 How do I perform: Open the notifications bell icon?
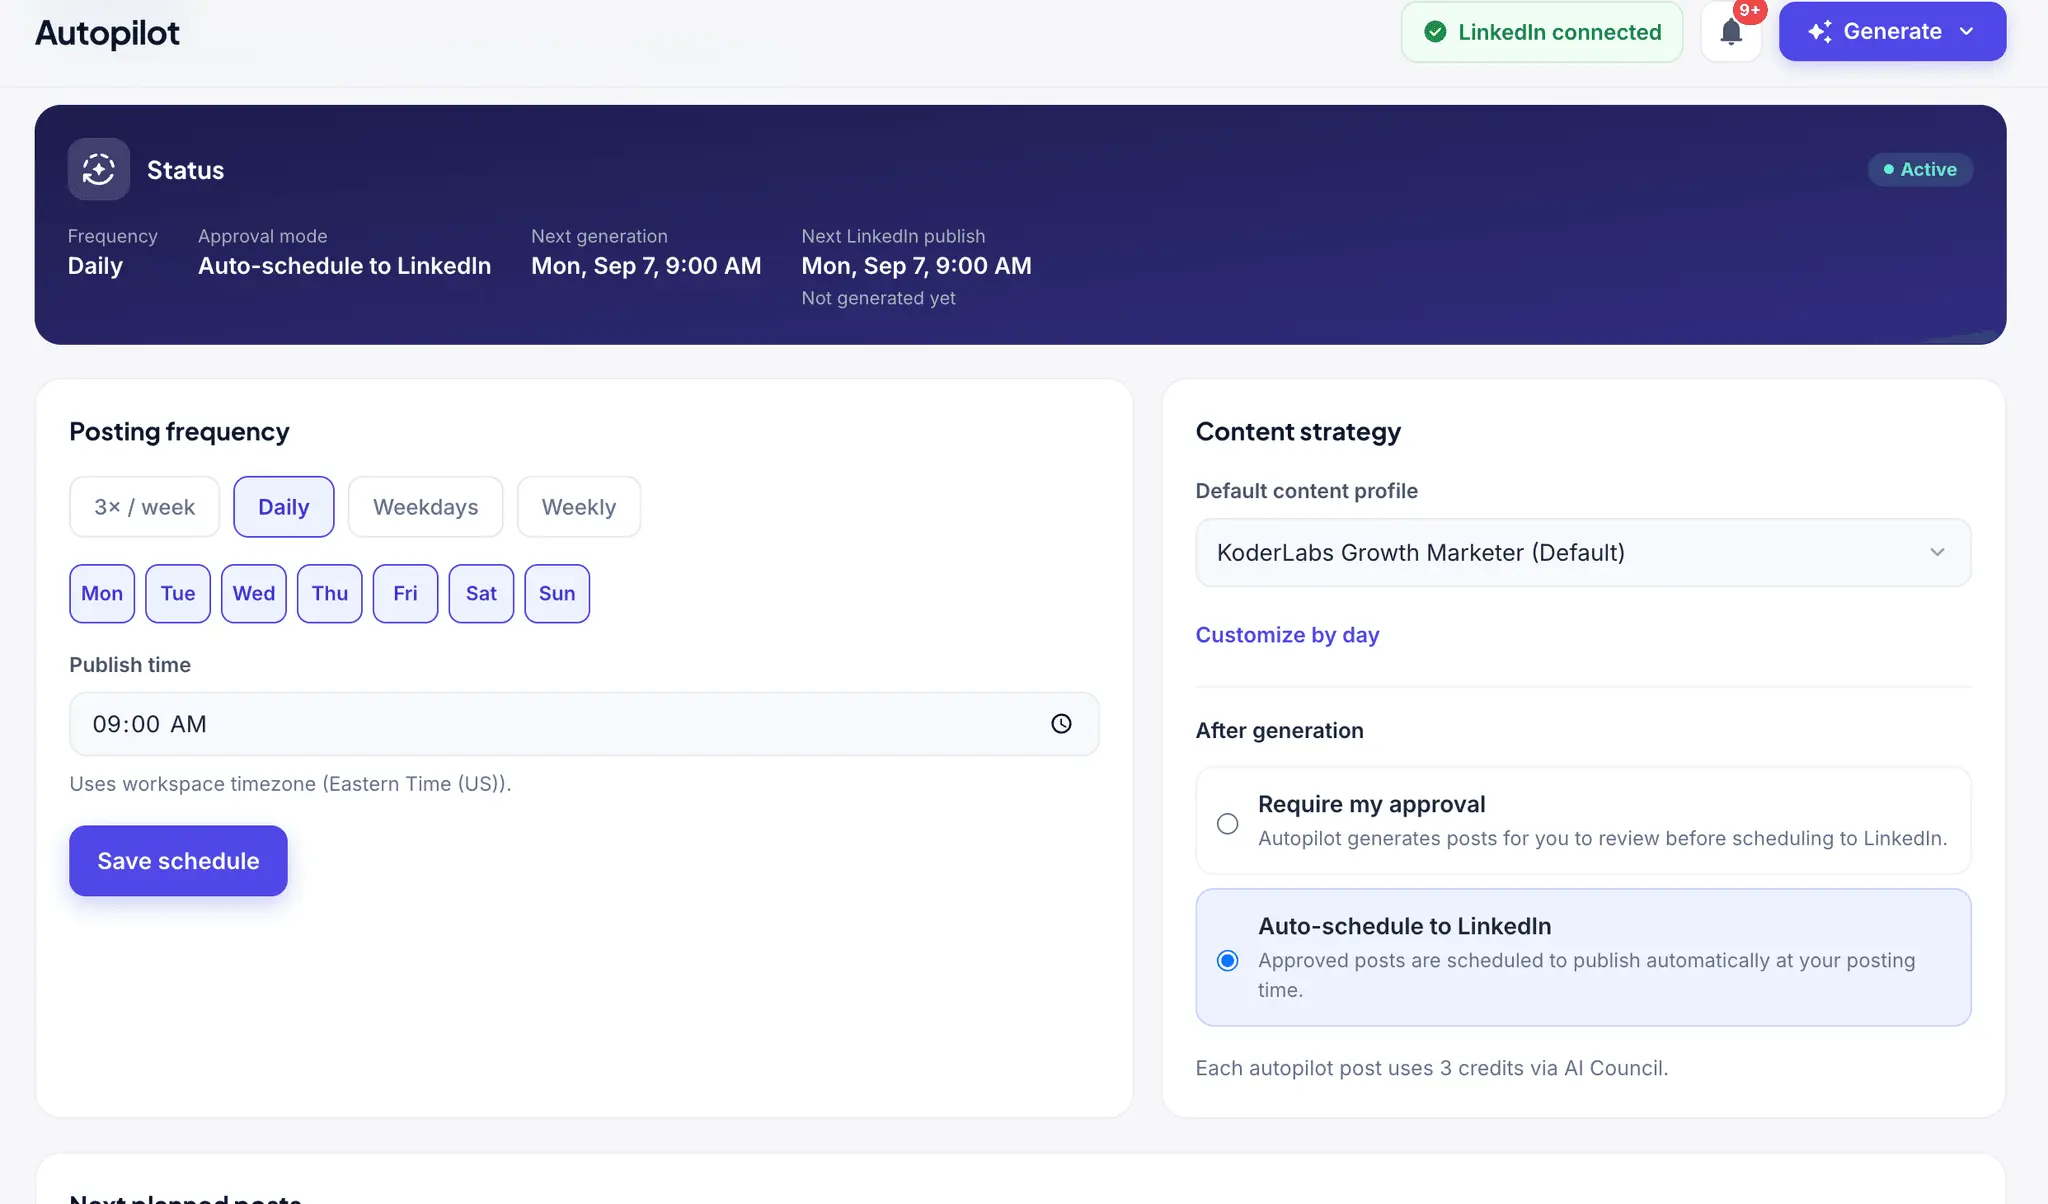[x=1731, y=32]
